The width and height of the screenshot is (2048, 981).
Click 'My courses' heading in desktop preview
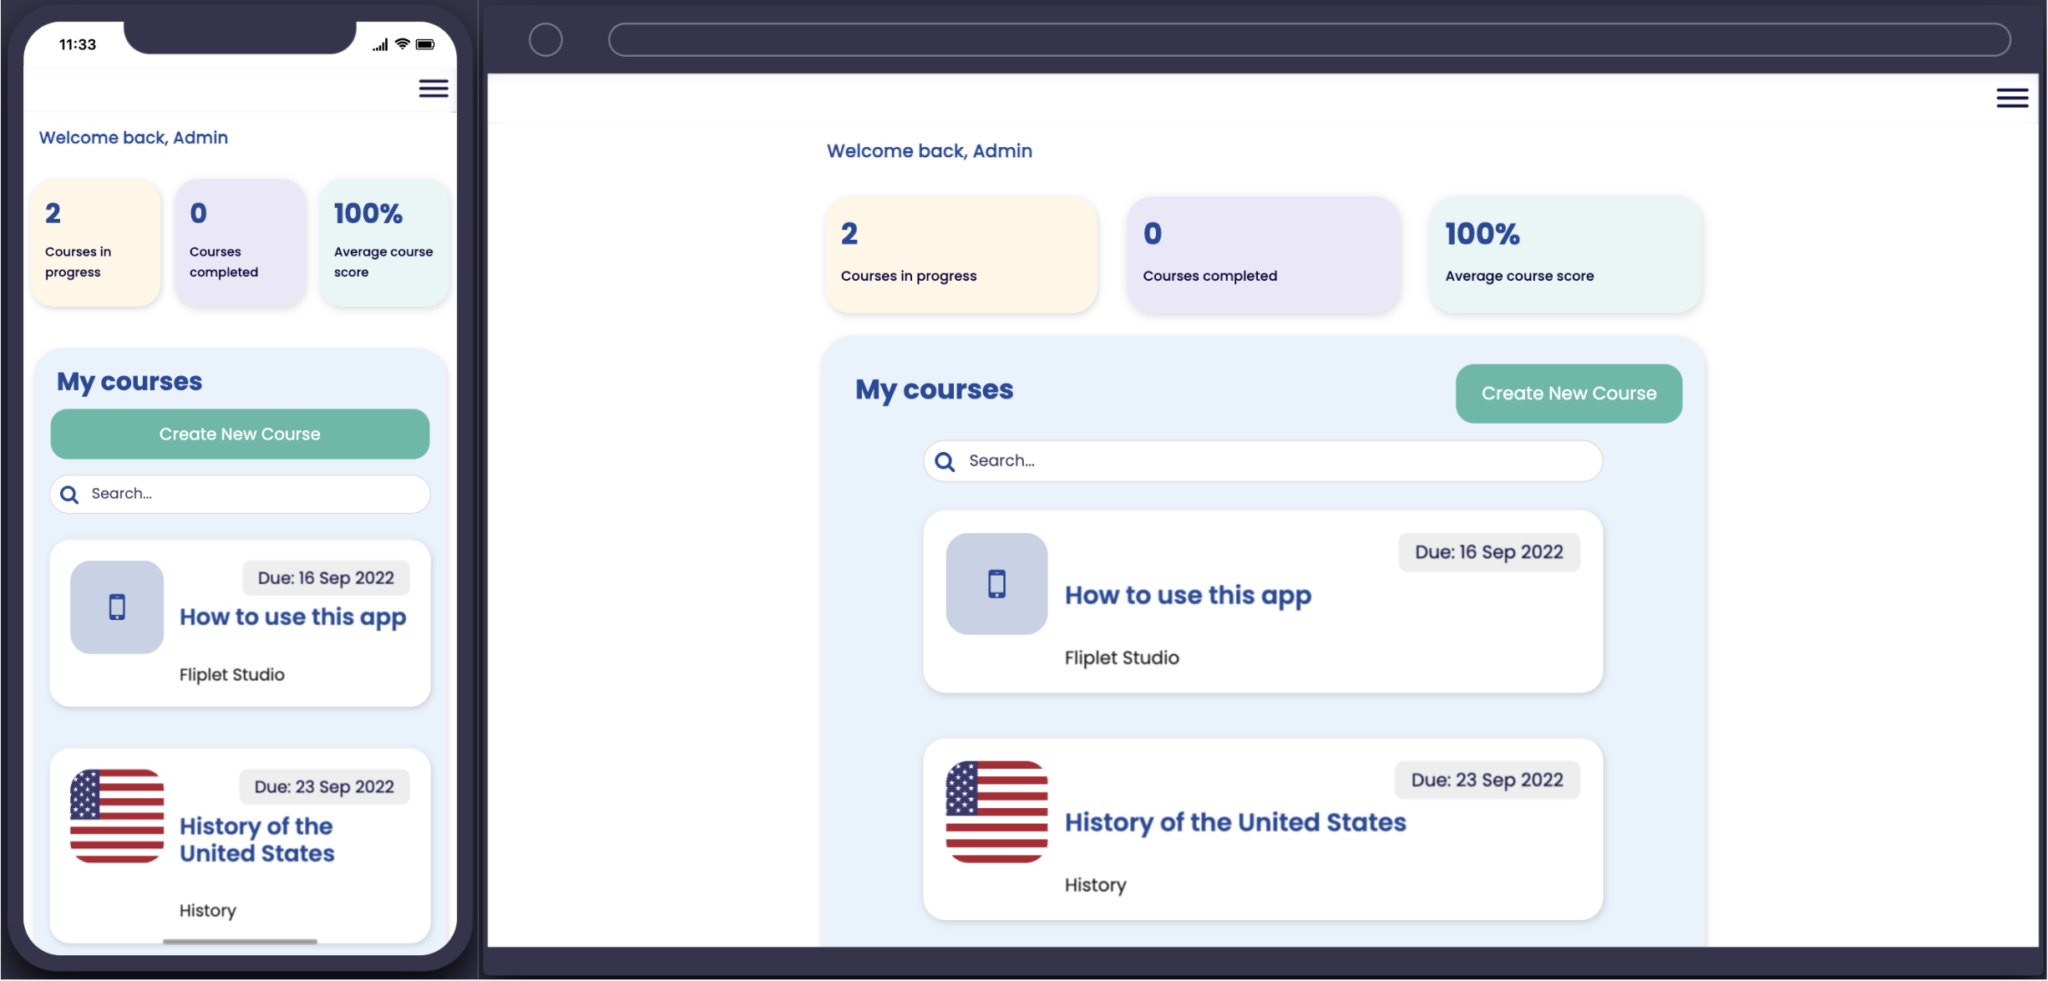coord(934,390)
